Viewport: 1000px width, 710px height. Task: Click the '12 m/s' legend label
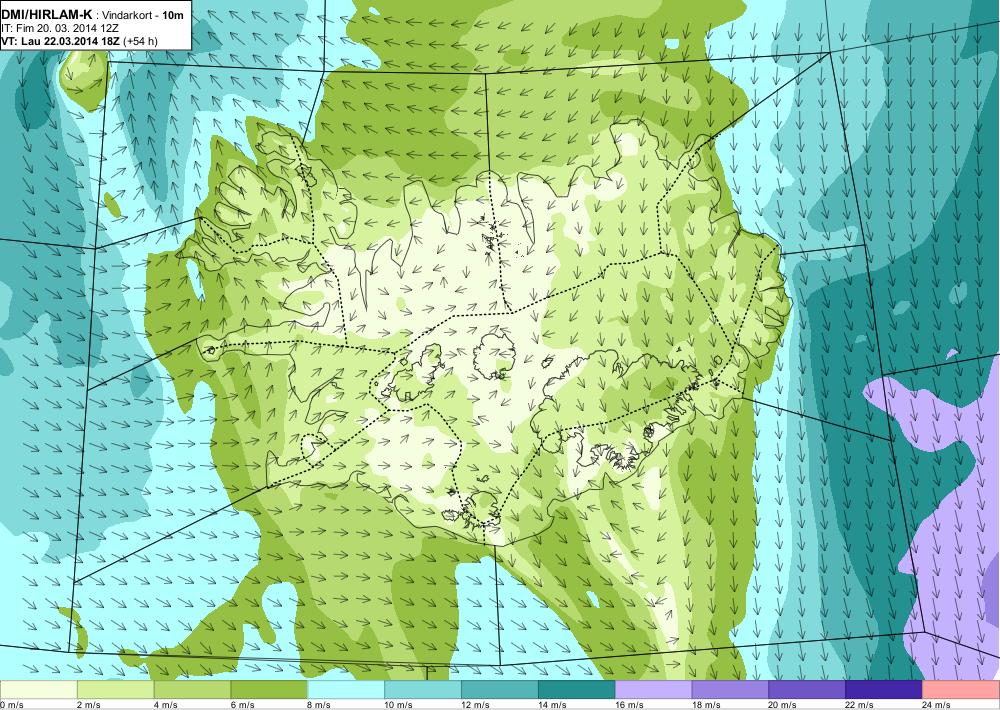[476, 705]
